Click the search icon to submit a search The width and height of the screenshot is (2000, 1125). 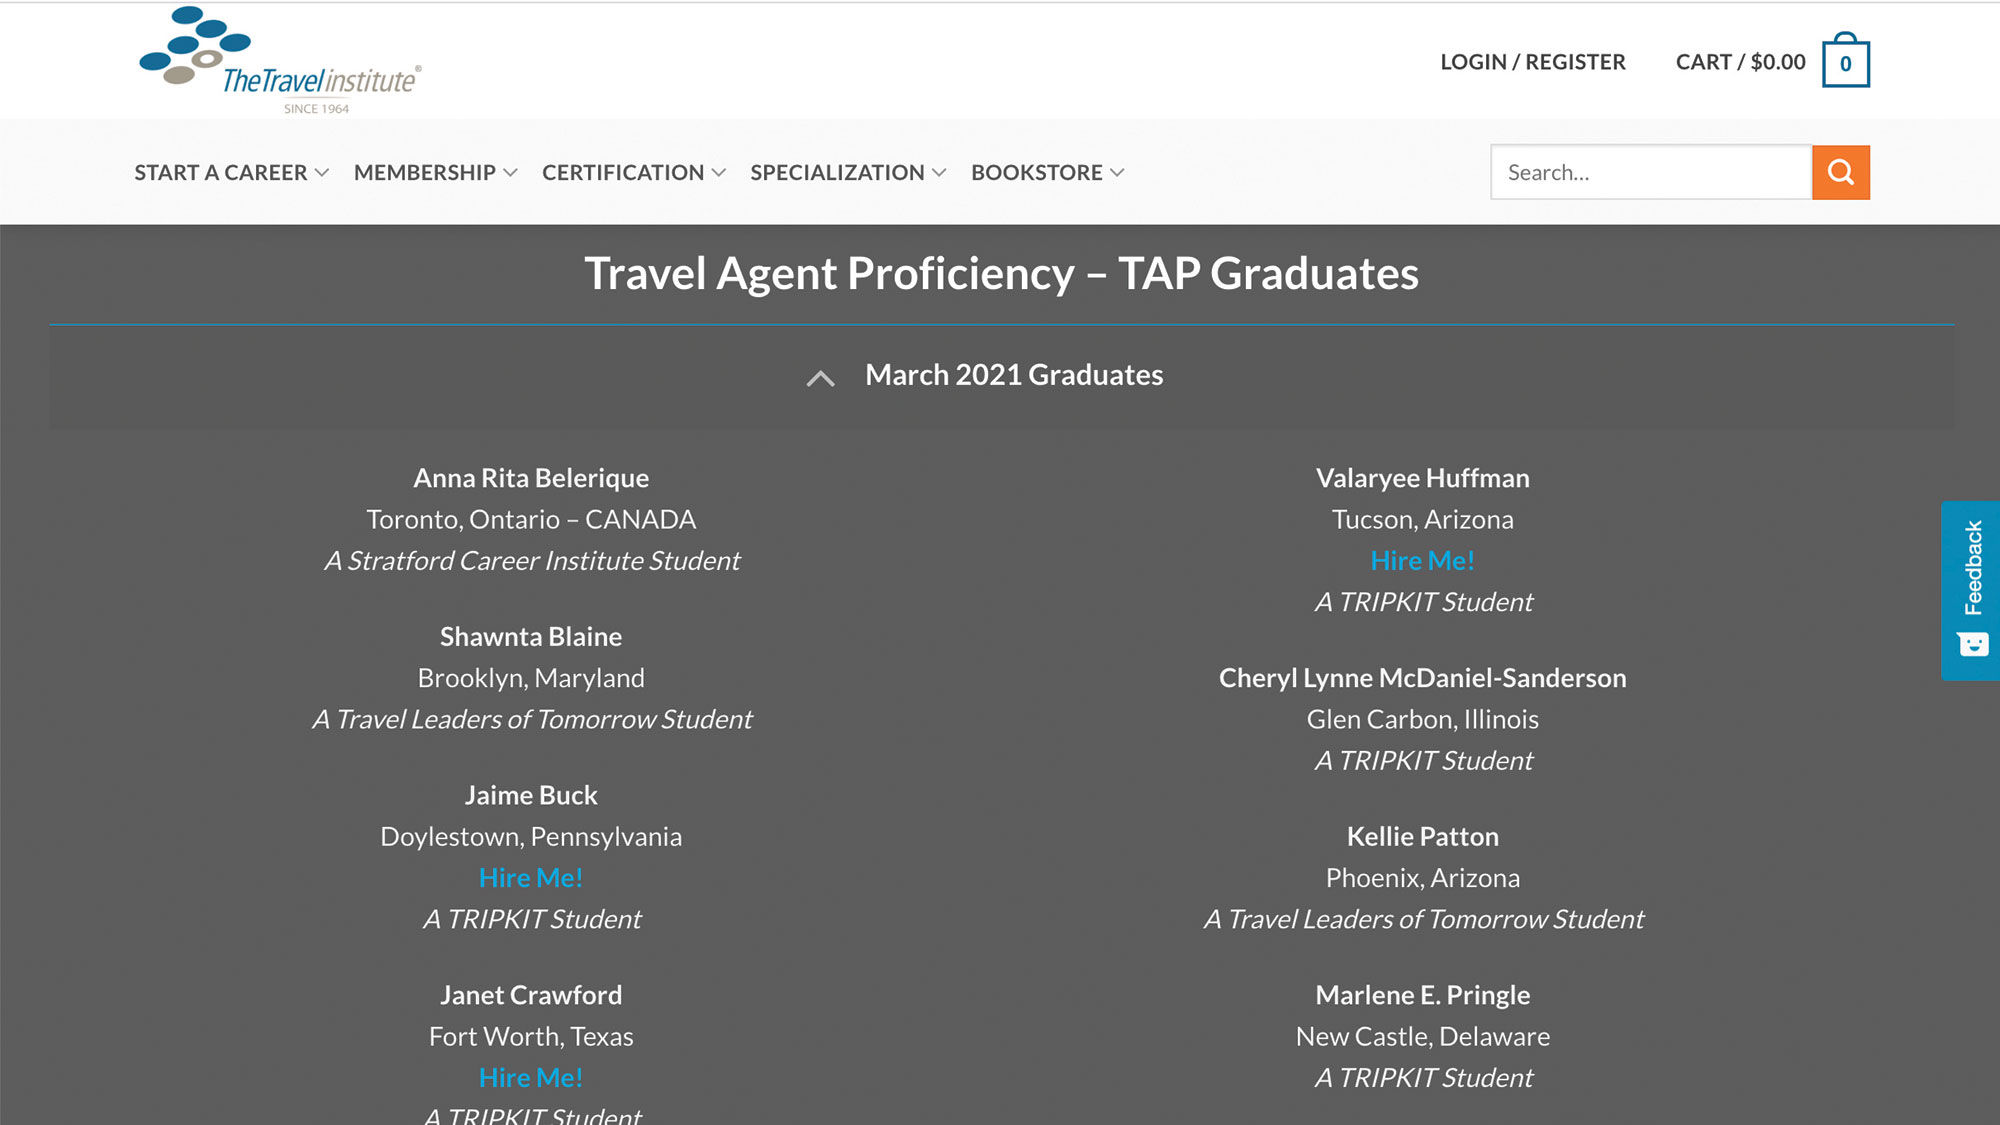(1841, 171)
